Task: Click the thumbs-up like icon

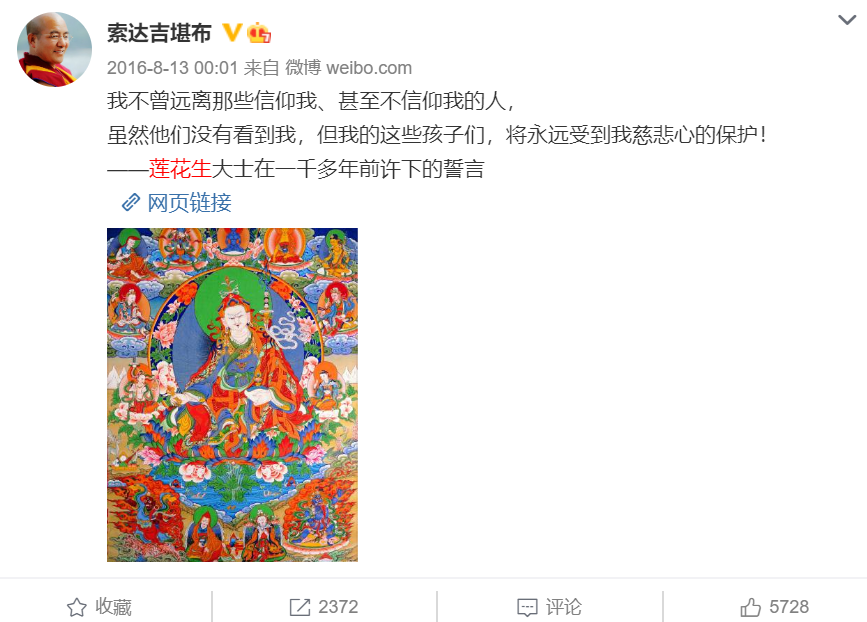Action: click(750, 607)
